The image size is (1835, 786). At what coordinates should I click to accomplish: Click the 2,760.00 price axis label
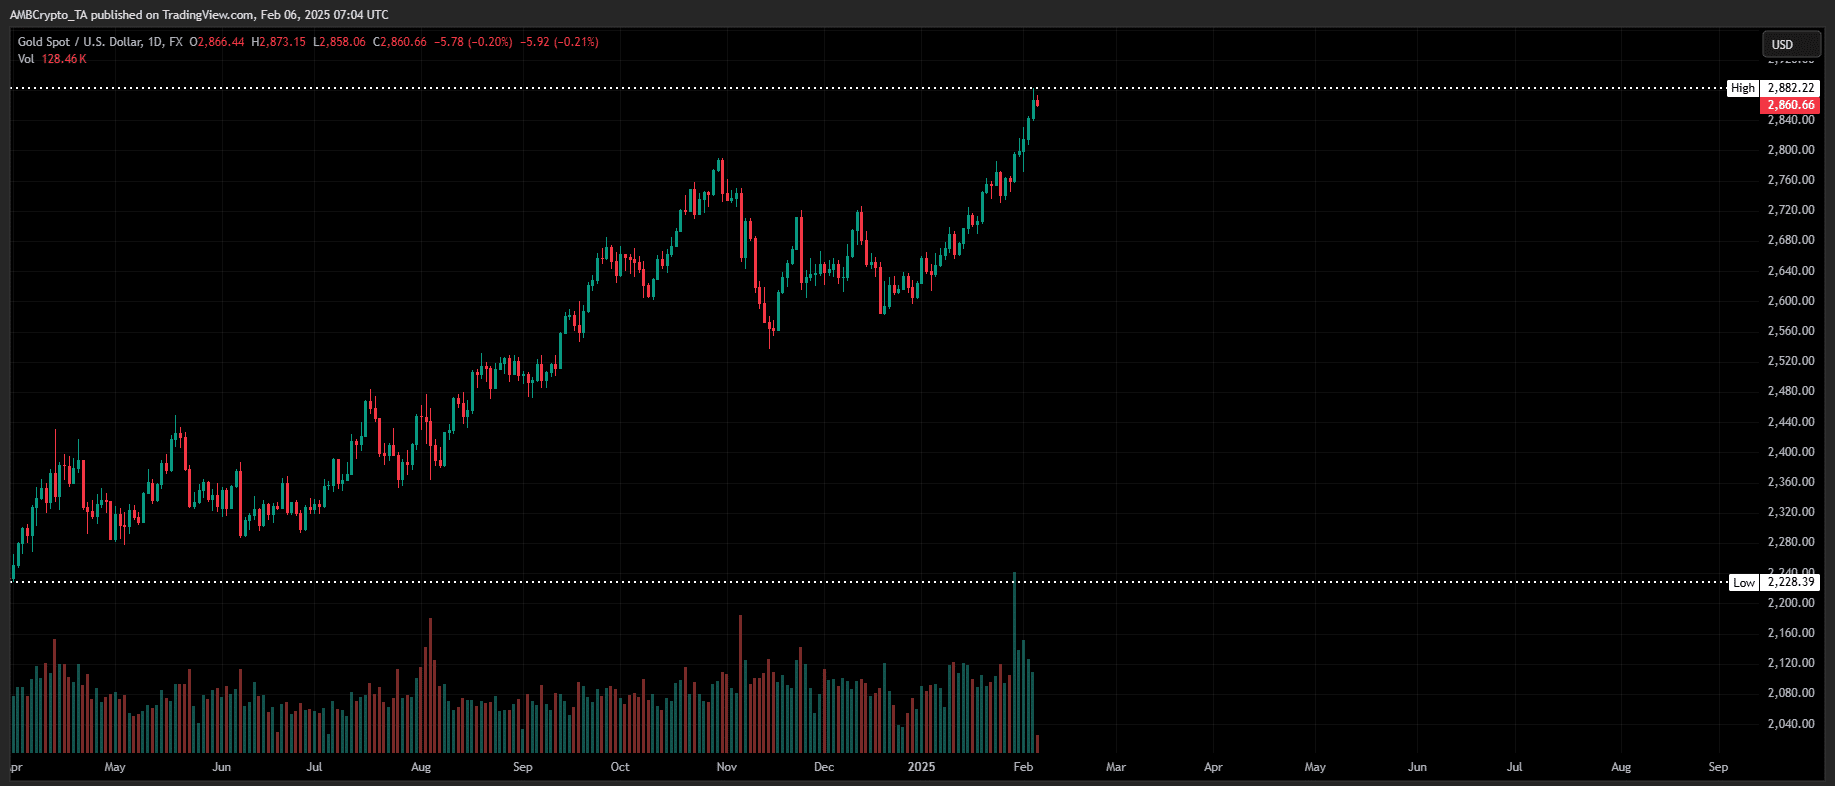1790,180
